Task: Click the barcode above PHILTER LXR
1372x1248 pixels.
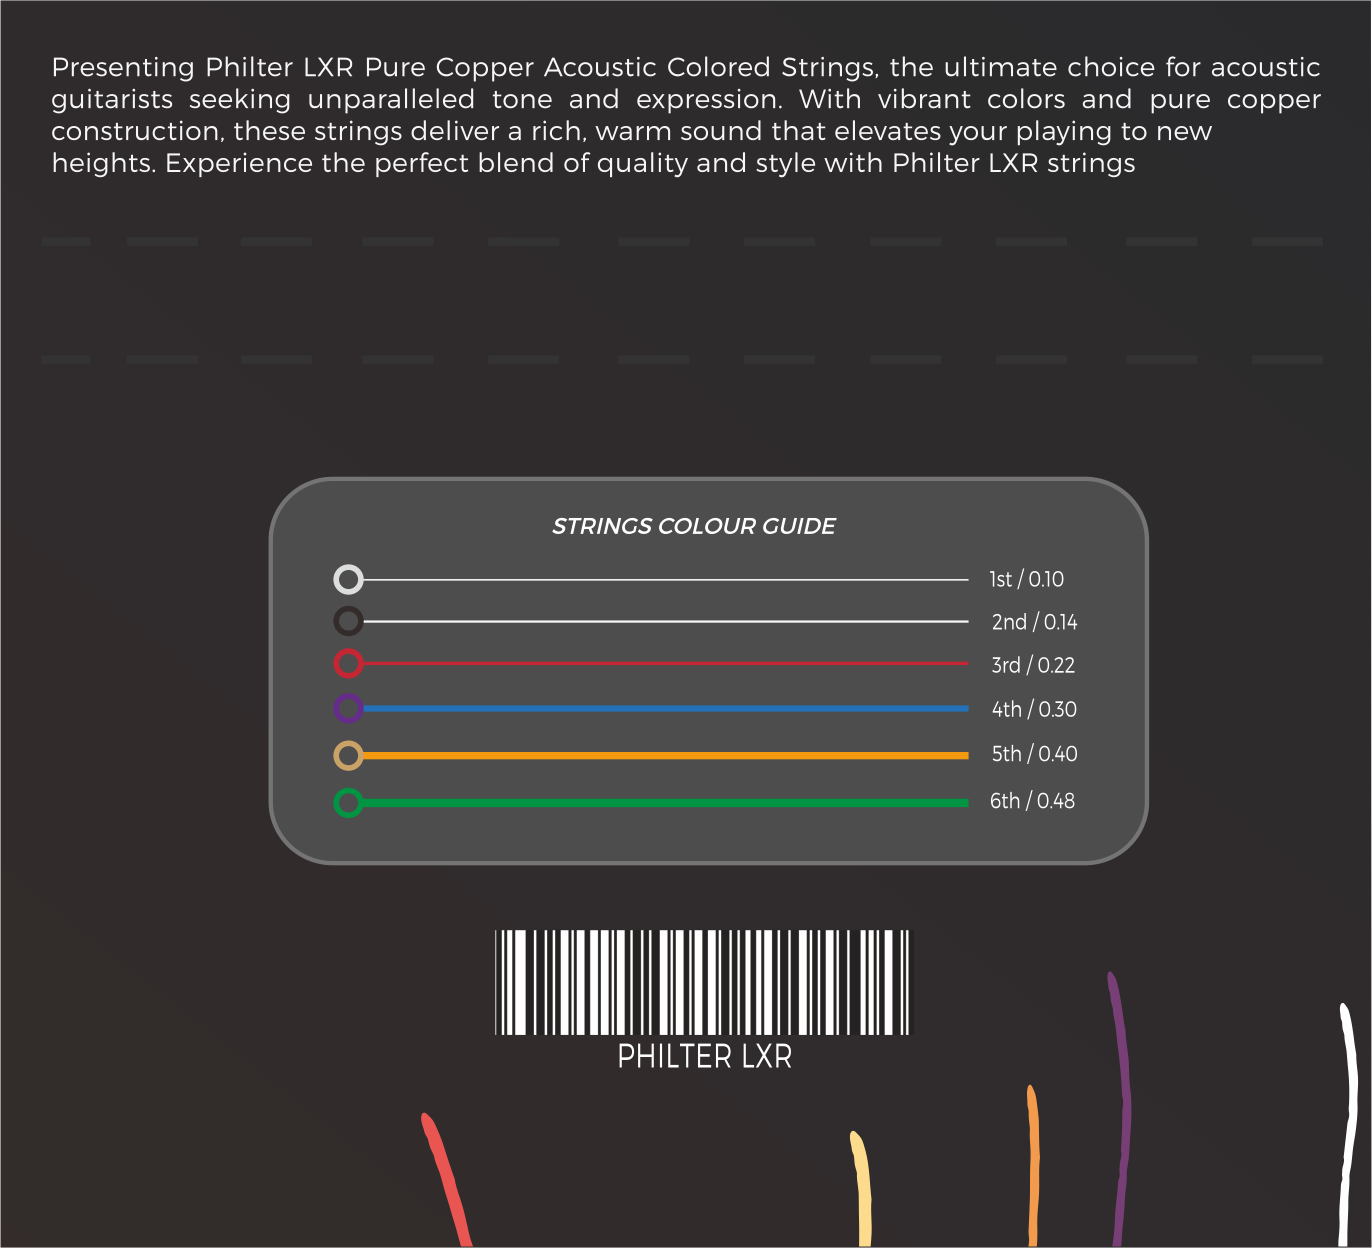Action: tap(703, 982)
